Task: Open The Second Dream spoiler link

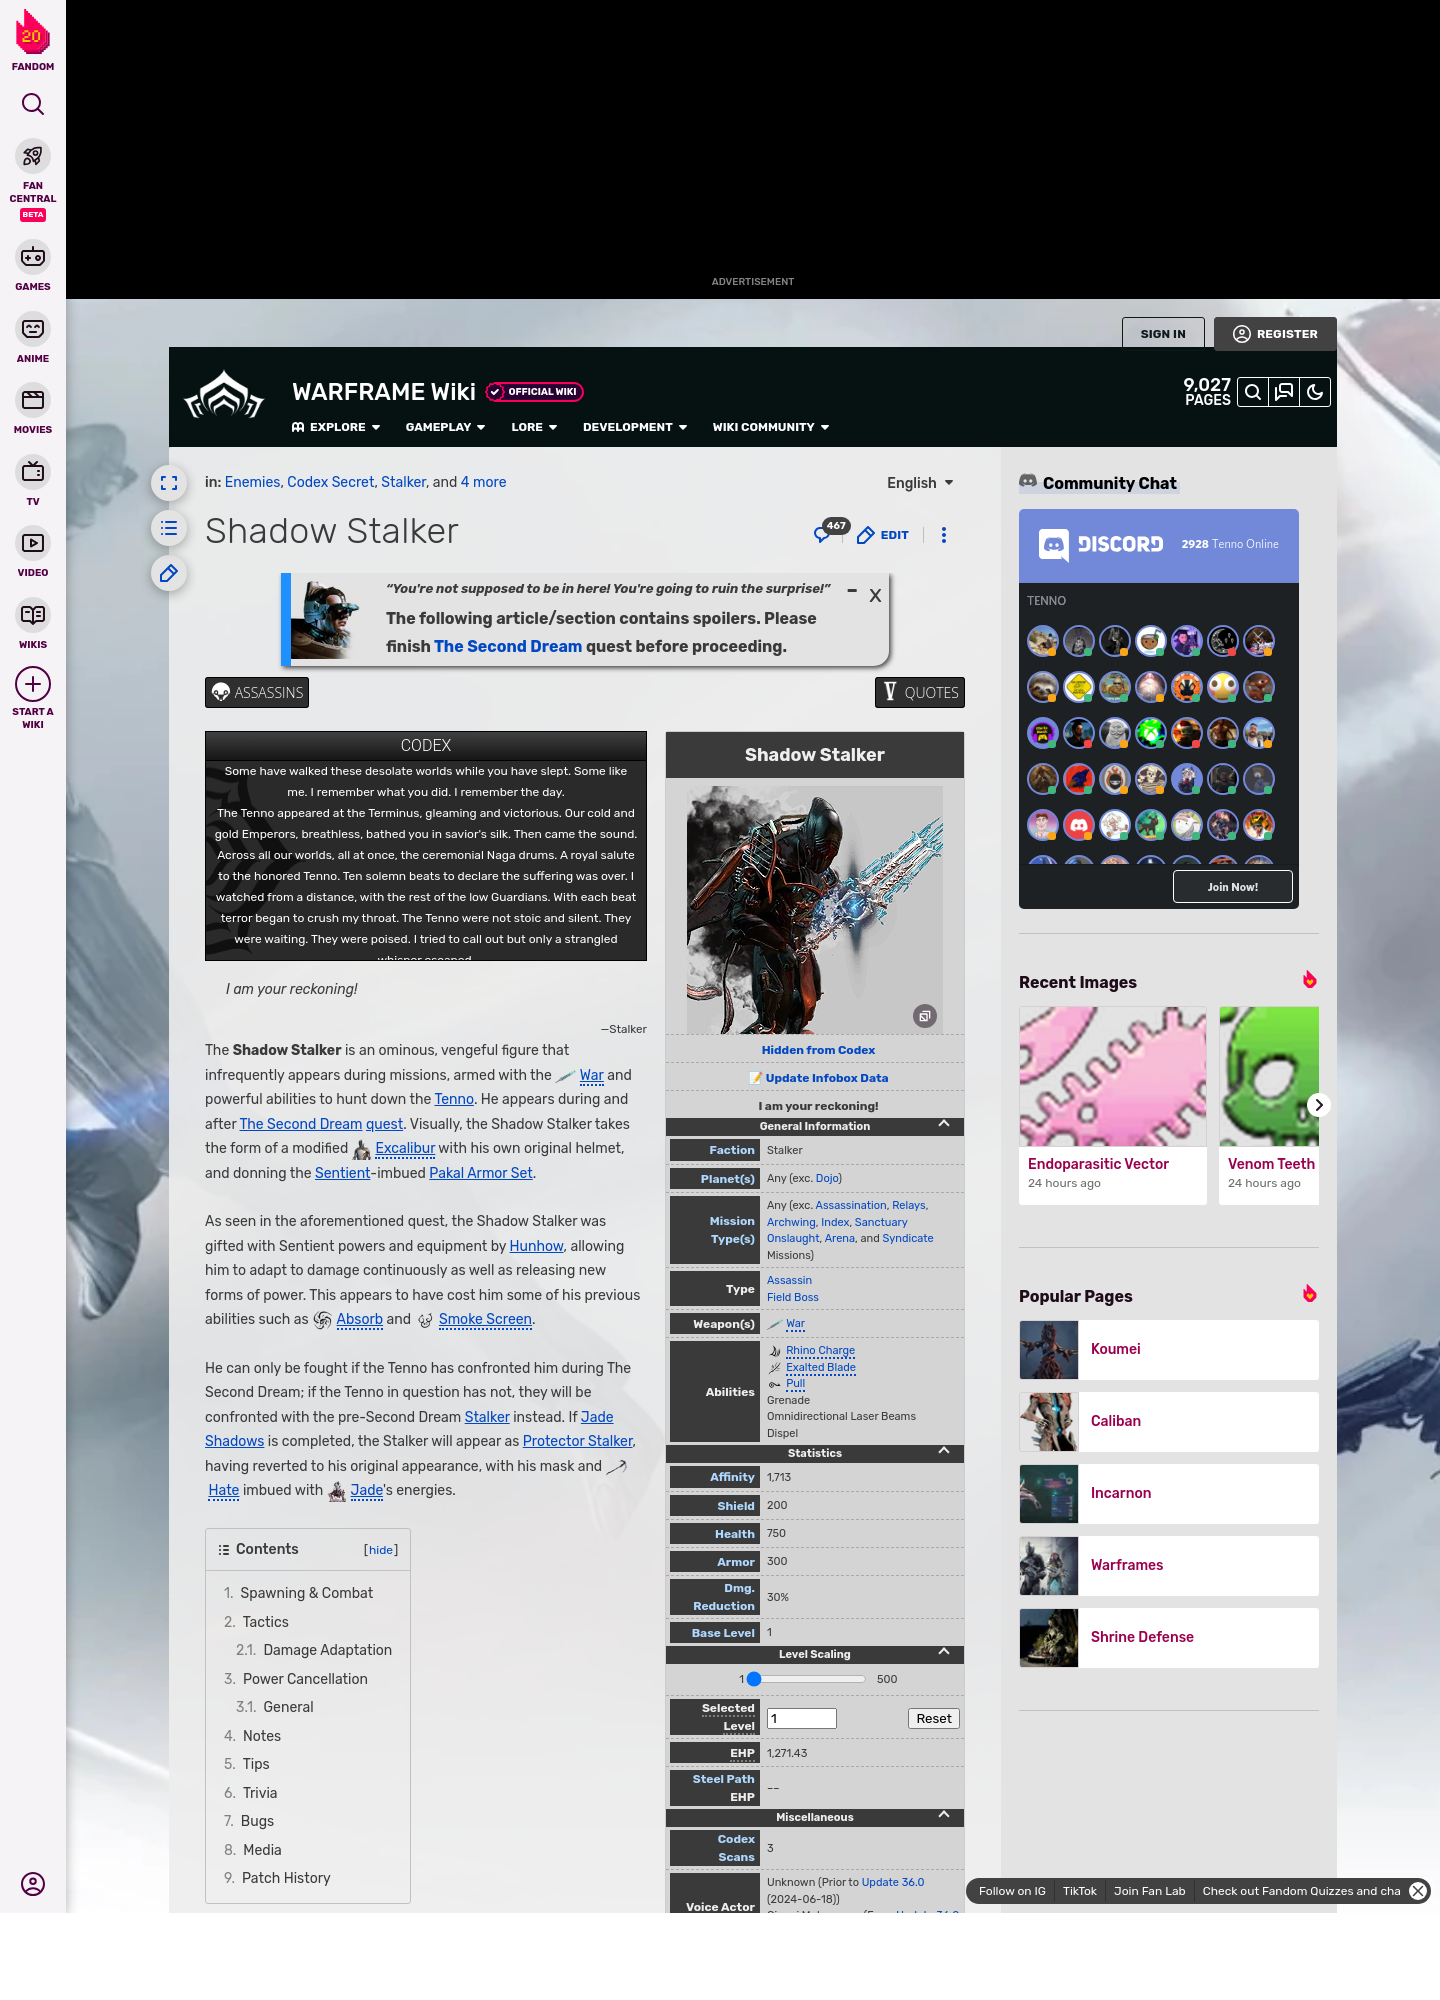Action: pyautogui.click(x=508, y=646)
